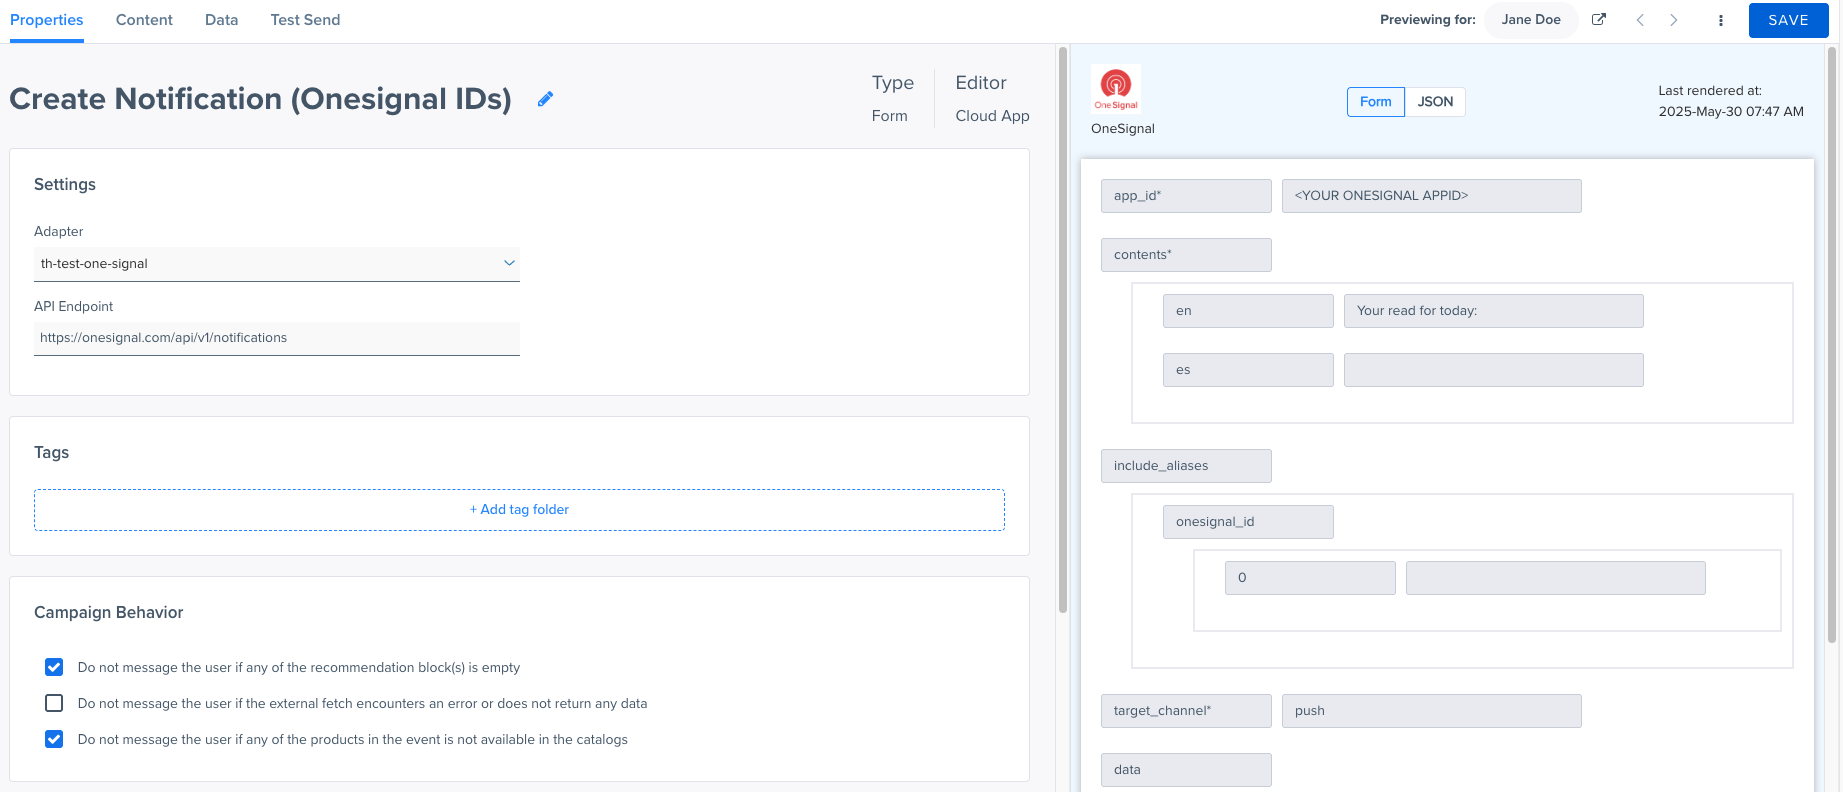Click the left panel vertical scrollbar
The height and width of the screenshot is (792, 1843).
[1062, 330]
